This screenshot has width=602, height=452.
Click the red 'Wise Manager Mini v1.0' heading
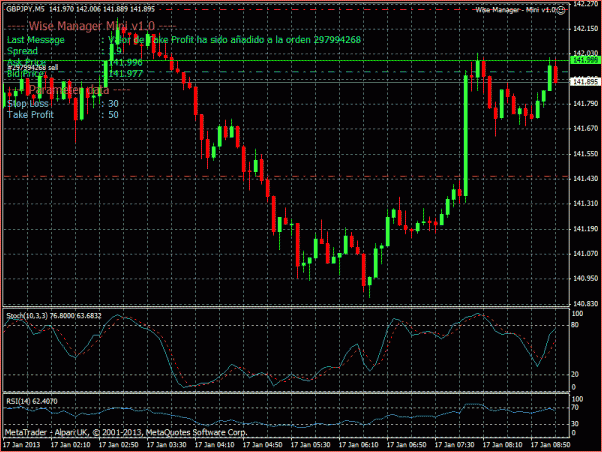pos(92,26)
